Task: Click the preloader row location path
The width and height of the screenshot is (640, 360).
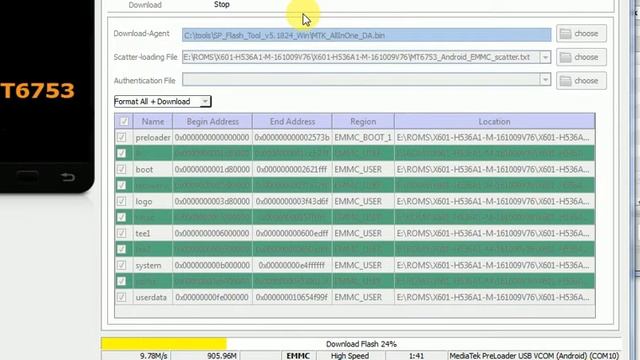Action: pos(493,138)
